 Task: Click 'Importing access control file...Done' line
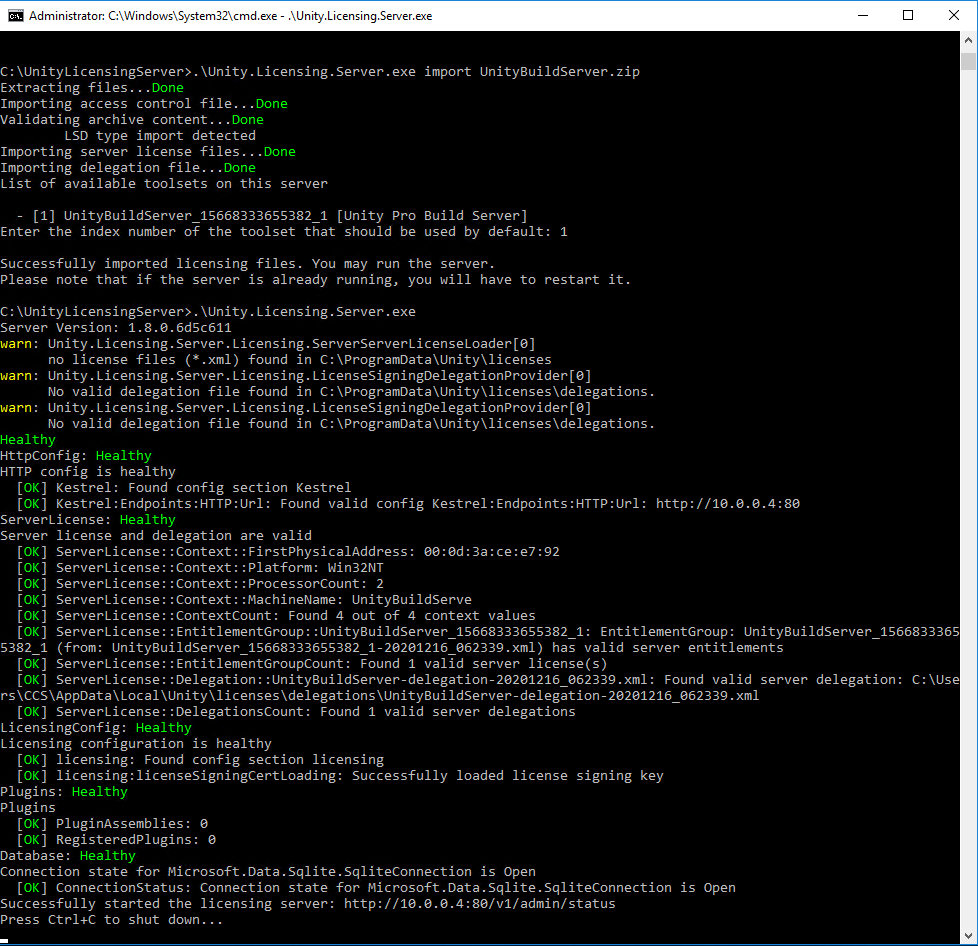(x=144, y=104)
